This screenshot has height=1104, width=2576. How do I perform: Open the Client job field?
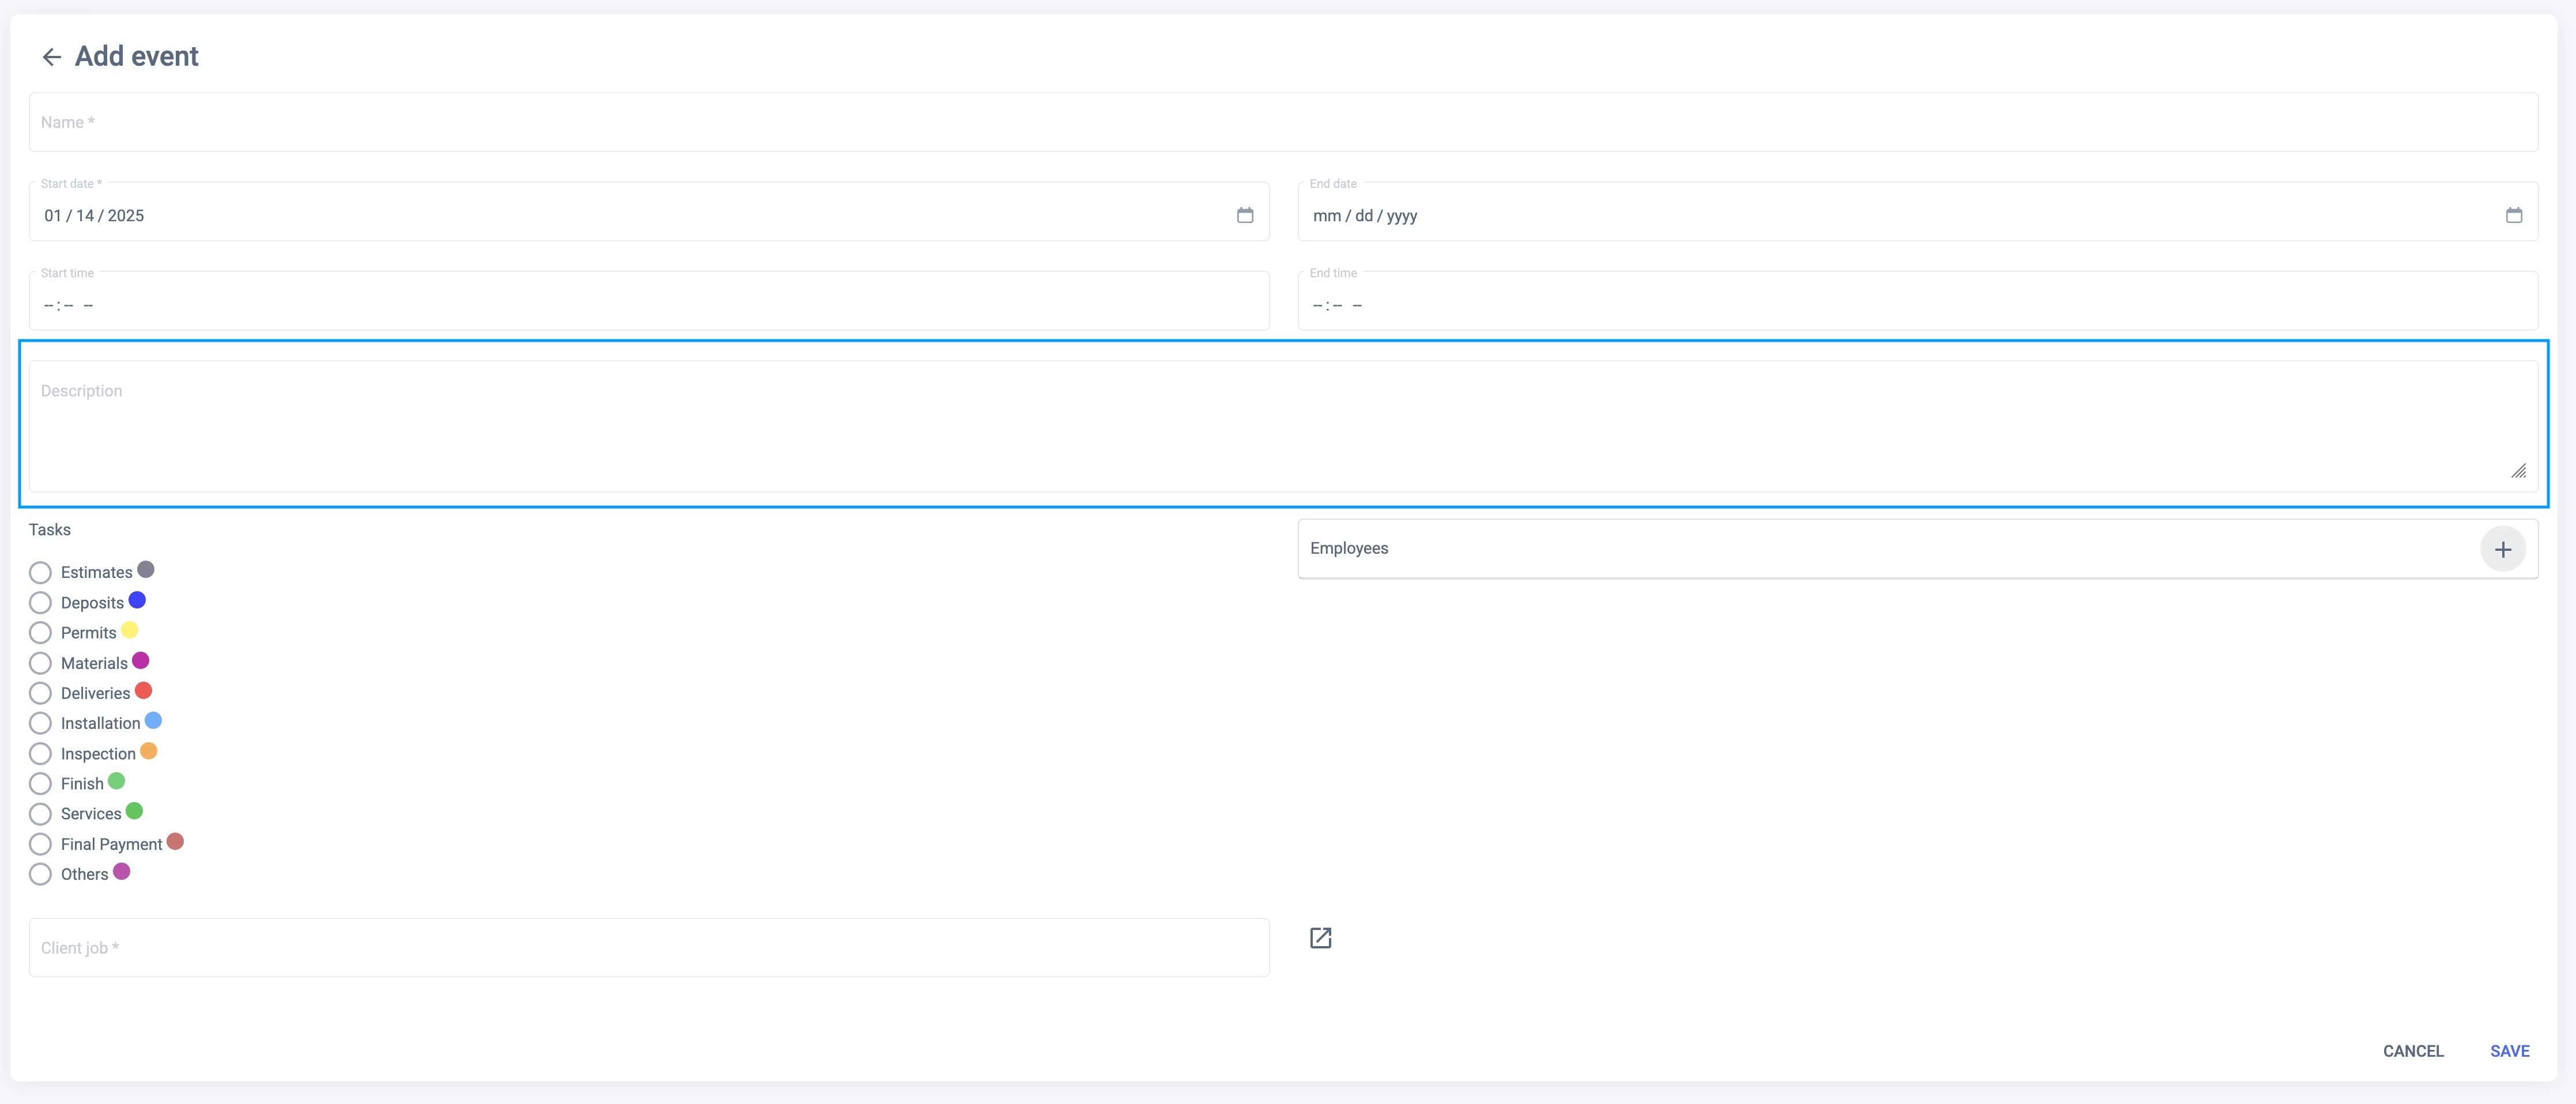[x=648, y=948]
